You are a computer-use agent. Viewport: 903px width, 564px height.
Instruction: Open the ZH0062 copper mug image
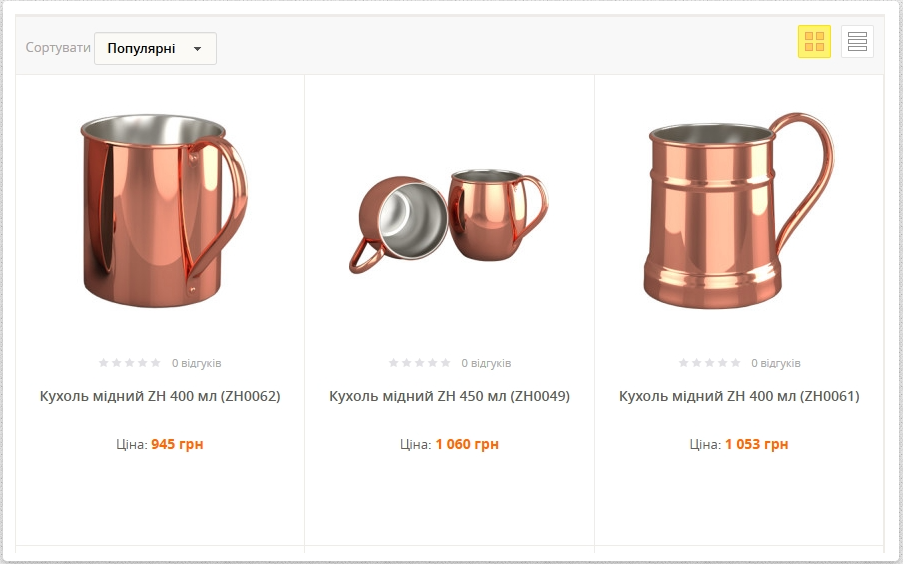[163, 210]
